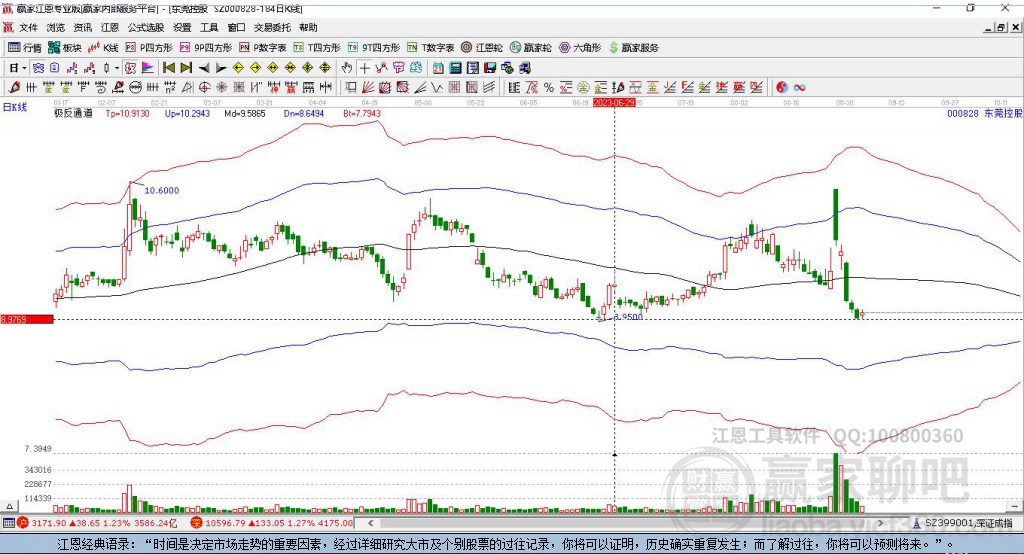Open the 窗口 menu

point(236,27)
